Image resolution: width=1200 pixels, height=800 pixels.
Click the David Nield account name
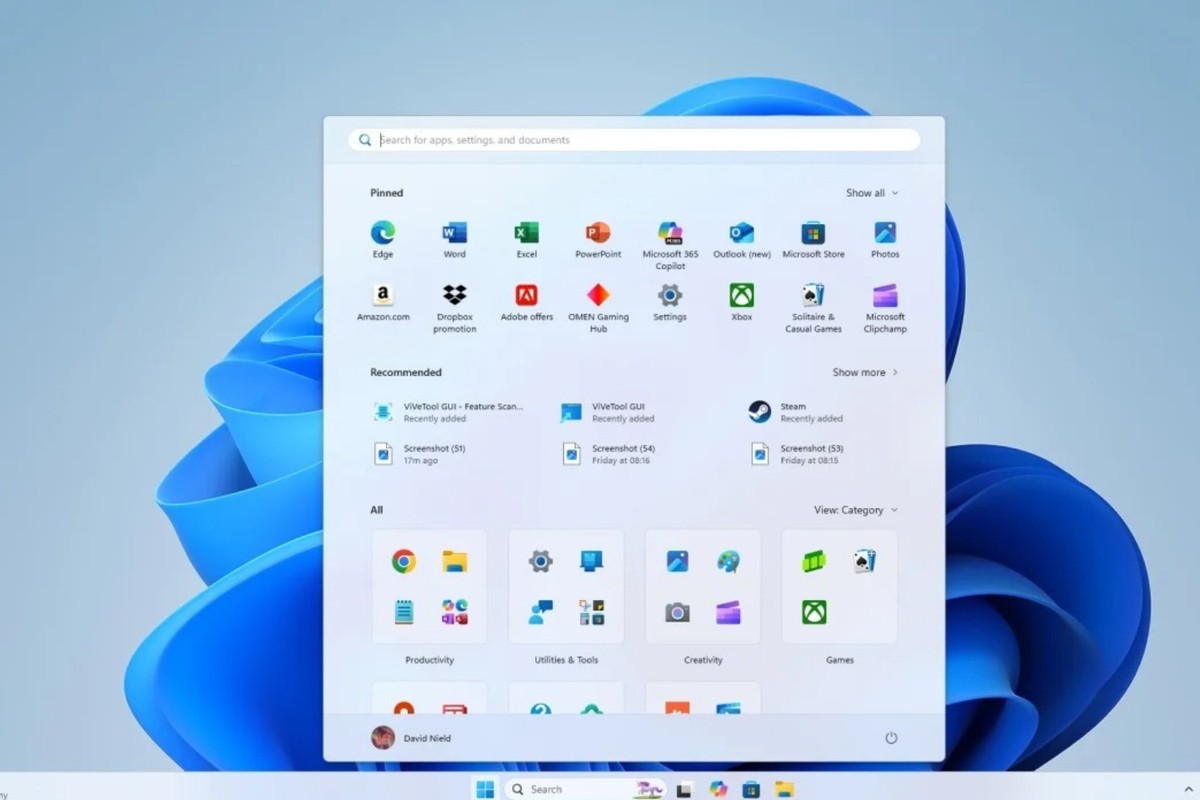point(430,738)
